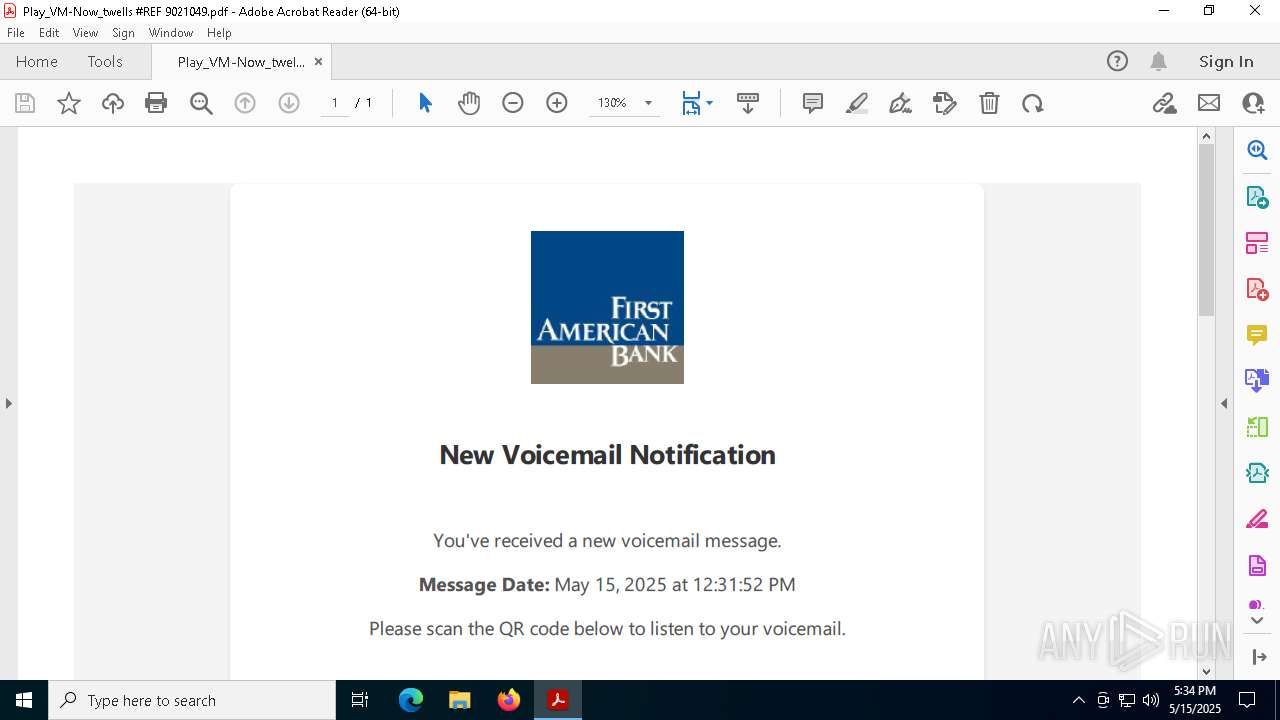Open the search tool in right pane
Image resolution: width=1280 pixels, height=720 pixels.
pyautogui.click(x=1257, y=150)
